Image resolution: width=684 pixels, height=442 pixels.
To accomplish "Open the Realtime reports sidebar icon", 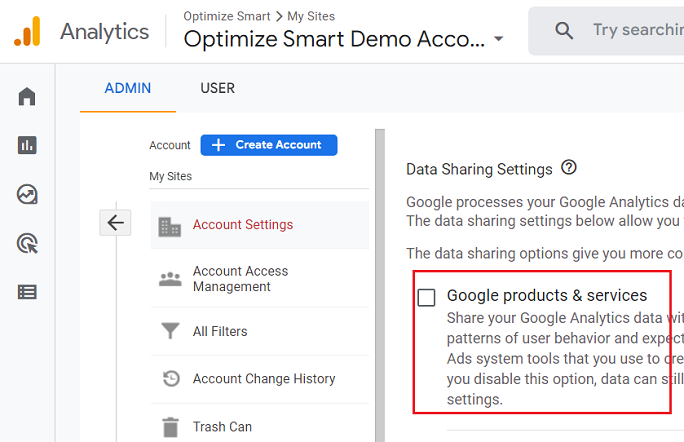I will pos(27,194).
